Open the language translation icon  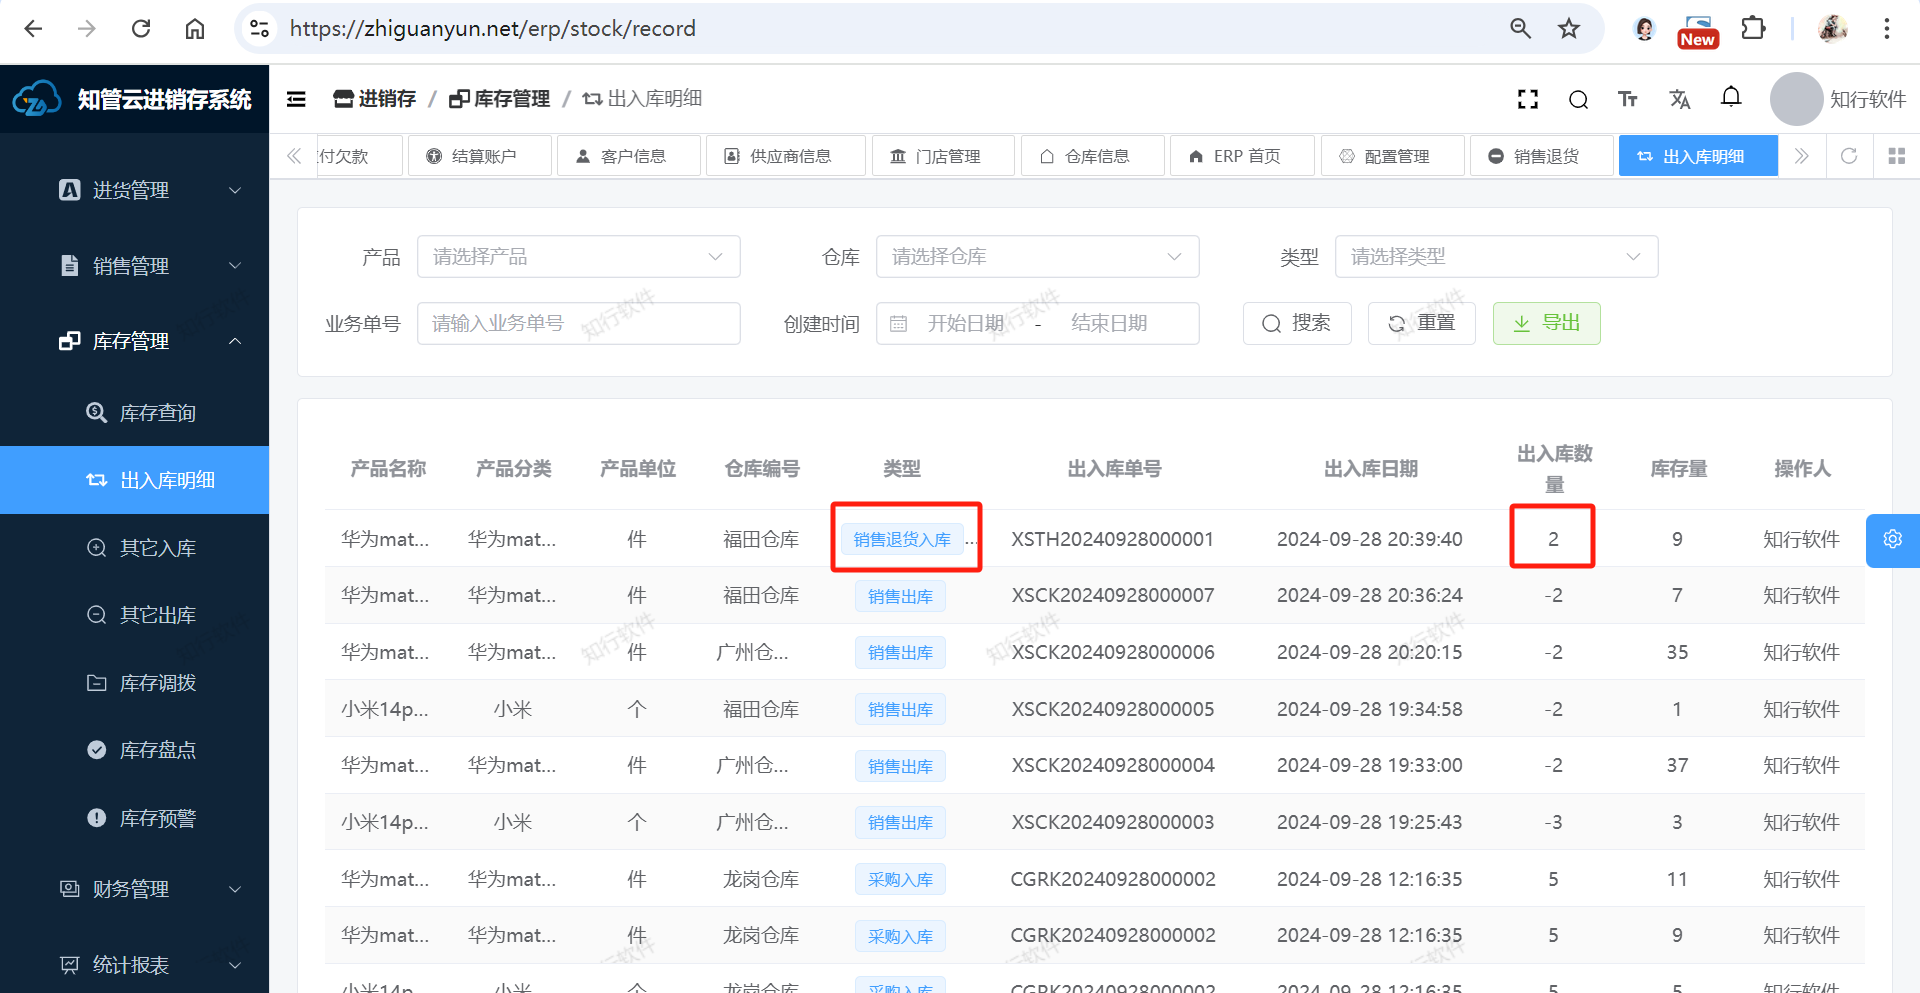coord(1679,99)
